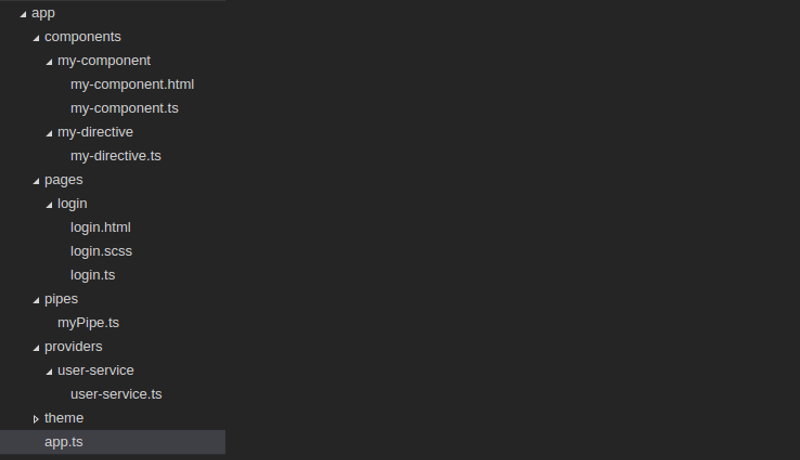Collapse the user-service folder arrow
The image size is (800, 460).
coord(50,372)
